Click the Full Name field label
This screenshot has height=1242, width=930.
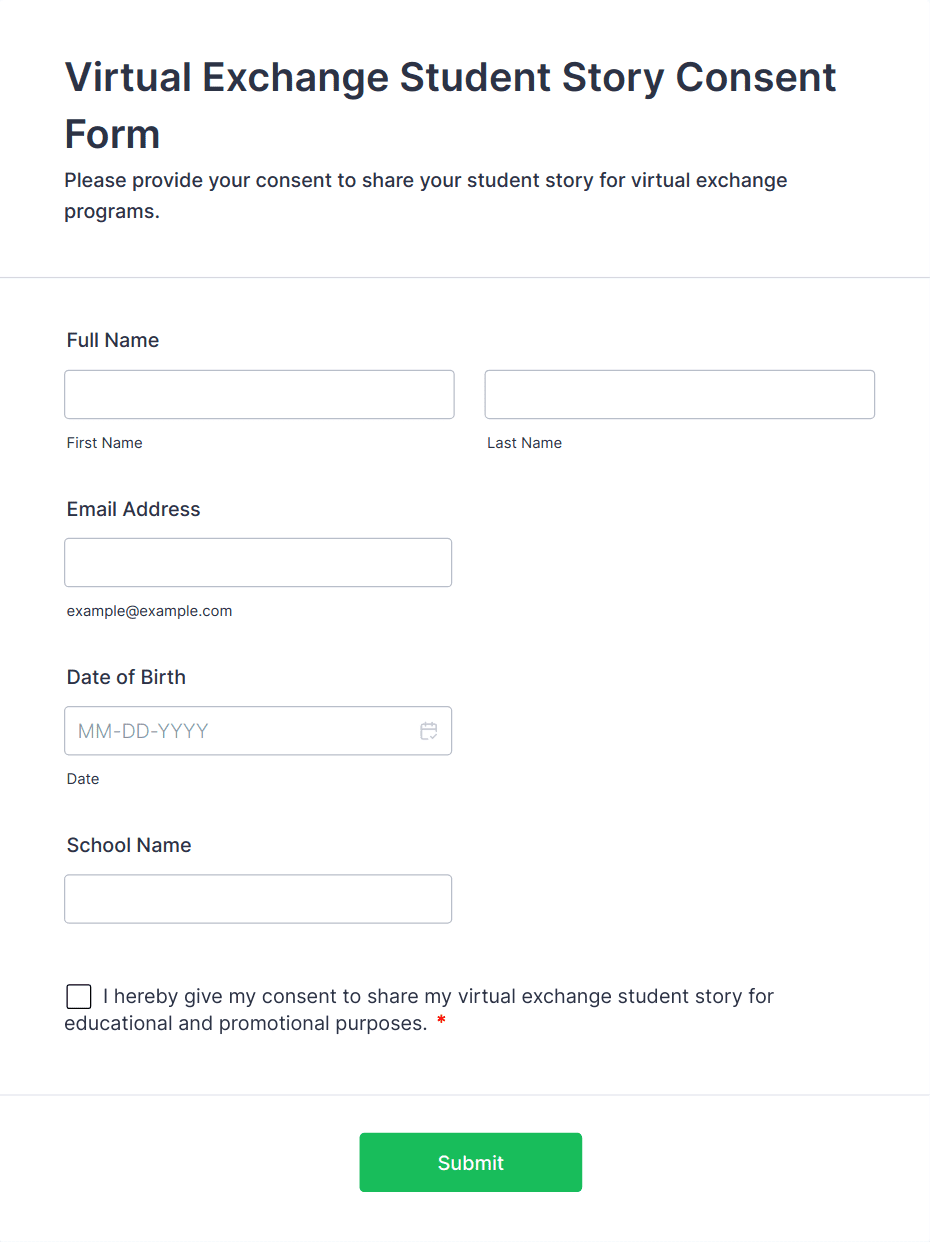[x=113, y=341]
